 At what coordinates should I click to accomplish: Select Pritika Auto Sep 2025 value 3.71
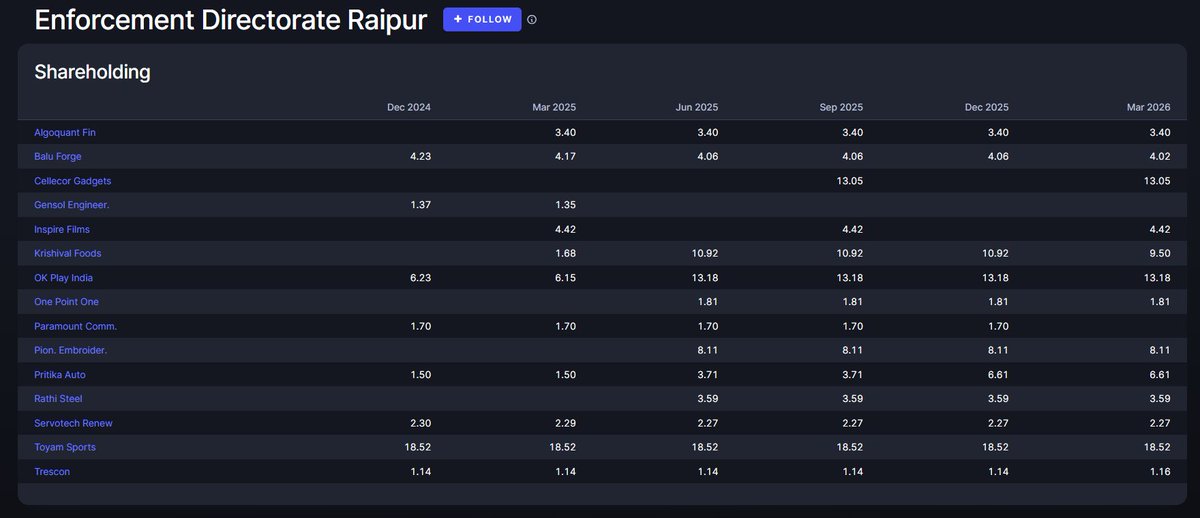coord(853,374)
